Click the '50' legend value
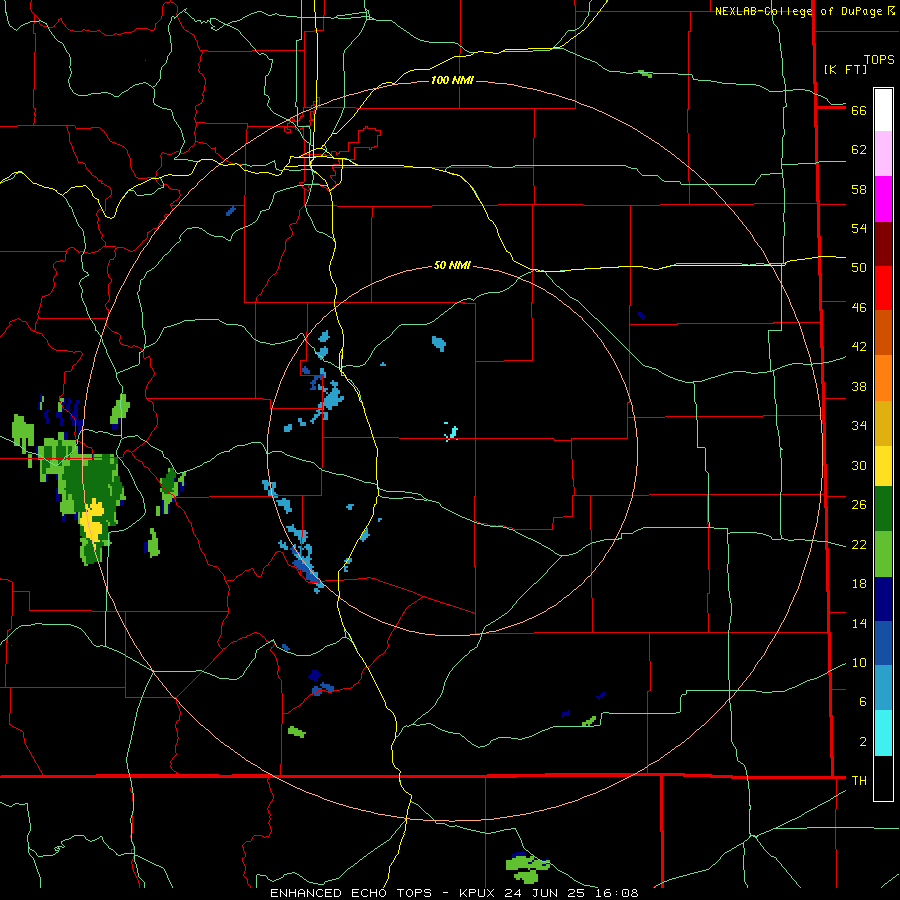The width and height of the screenshot is (900, 900). (x=859, y=268)
